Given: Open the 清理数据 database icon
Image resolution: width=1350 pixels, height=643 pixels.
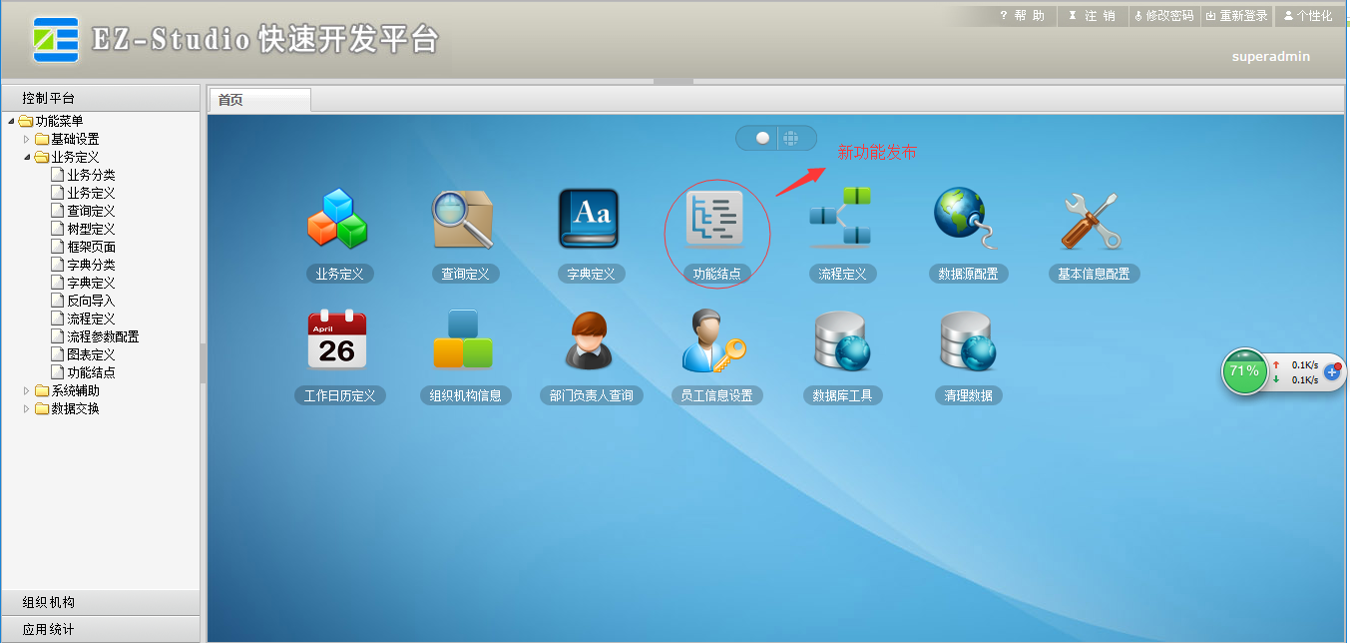Looking at the screenshot, I should [967, 341].
